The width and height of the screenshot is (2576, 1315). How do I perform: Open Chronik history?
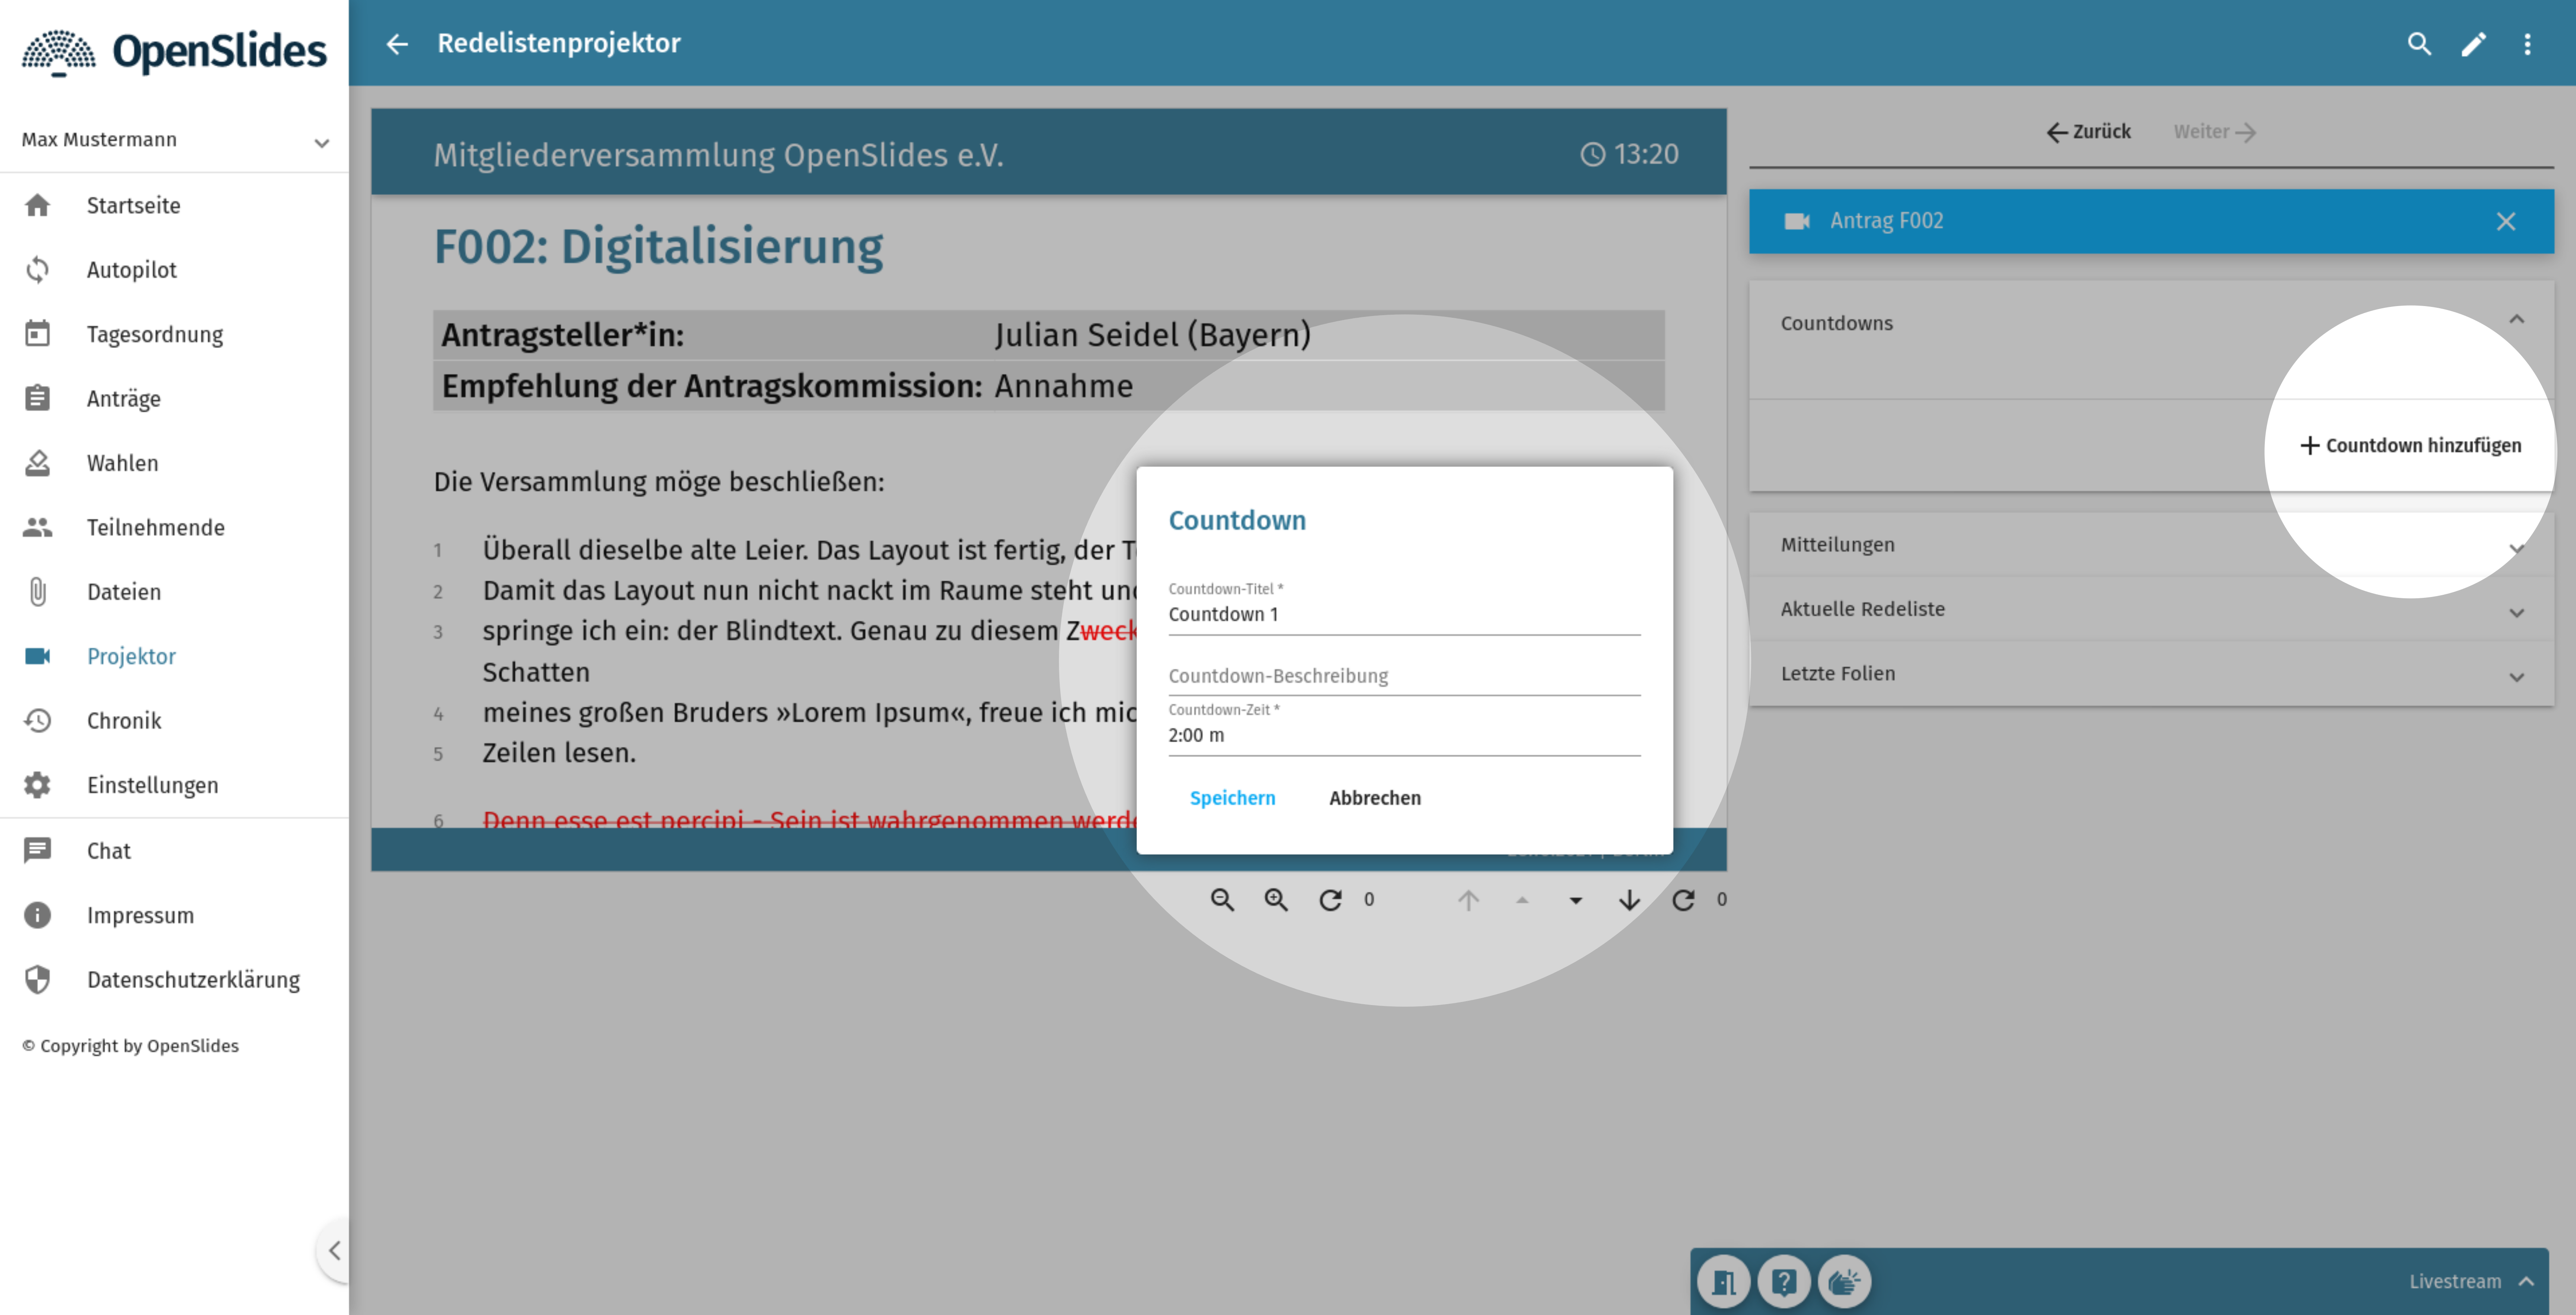point(174,721)
